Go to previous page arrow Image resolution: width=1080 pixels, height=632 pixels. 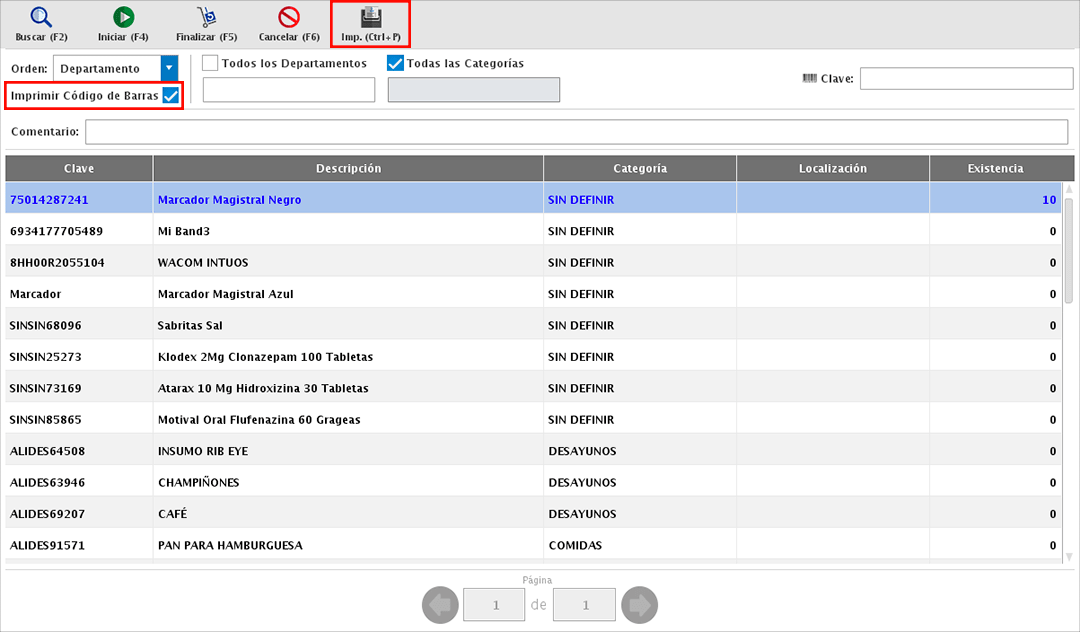point(439,605)
